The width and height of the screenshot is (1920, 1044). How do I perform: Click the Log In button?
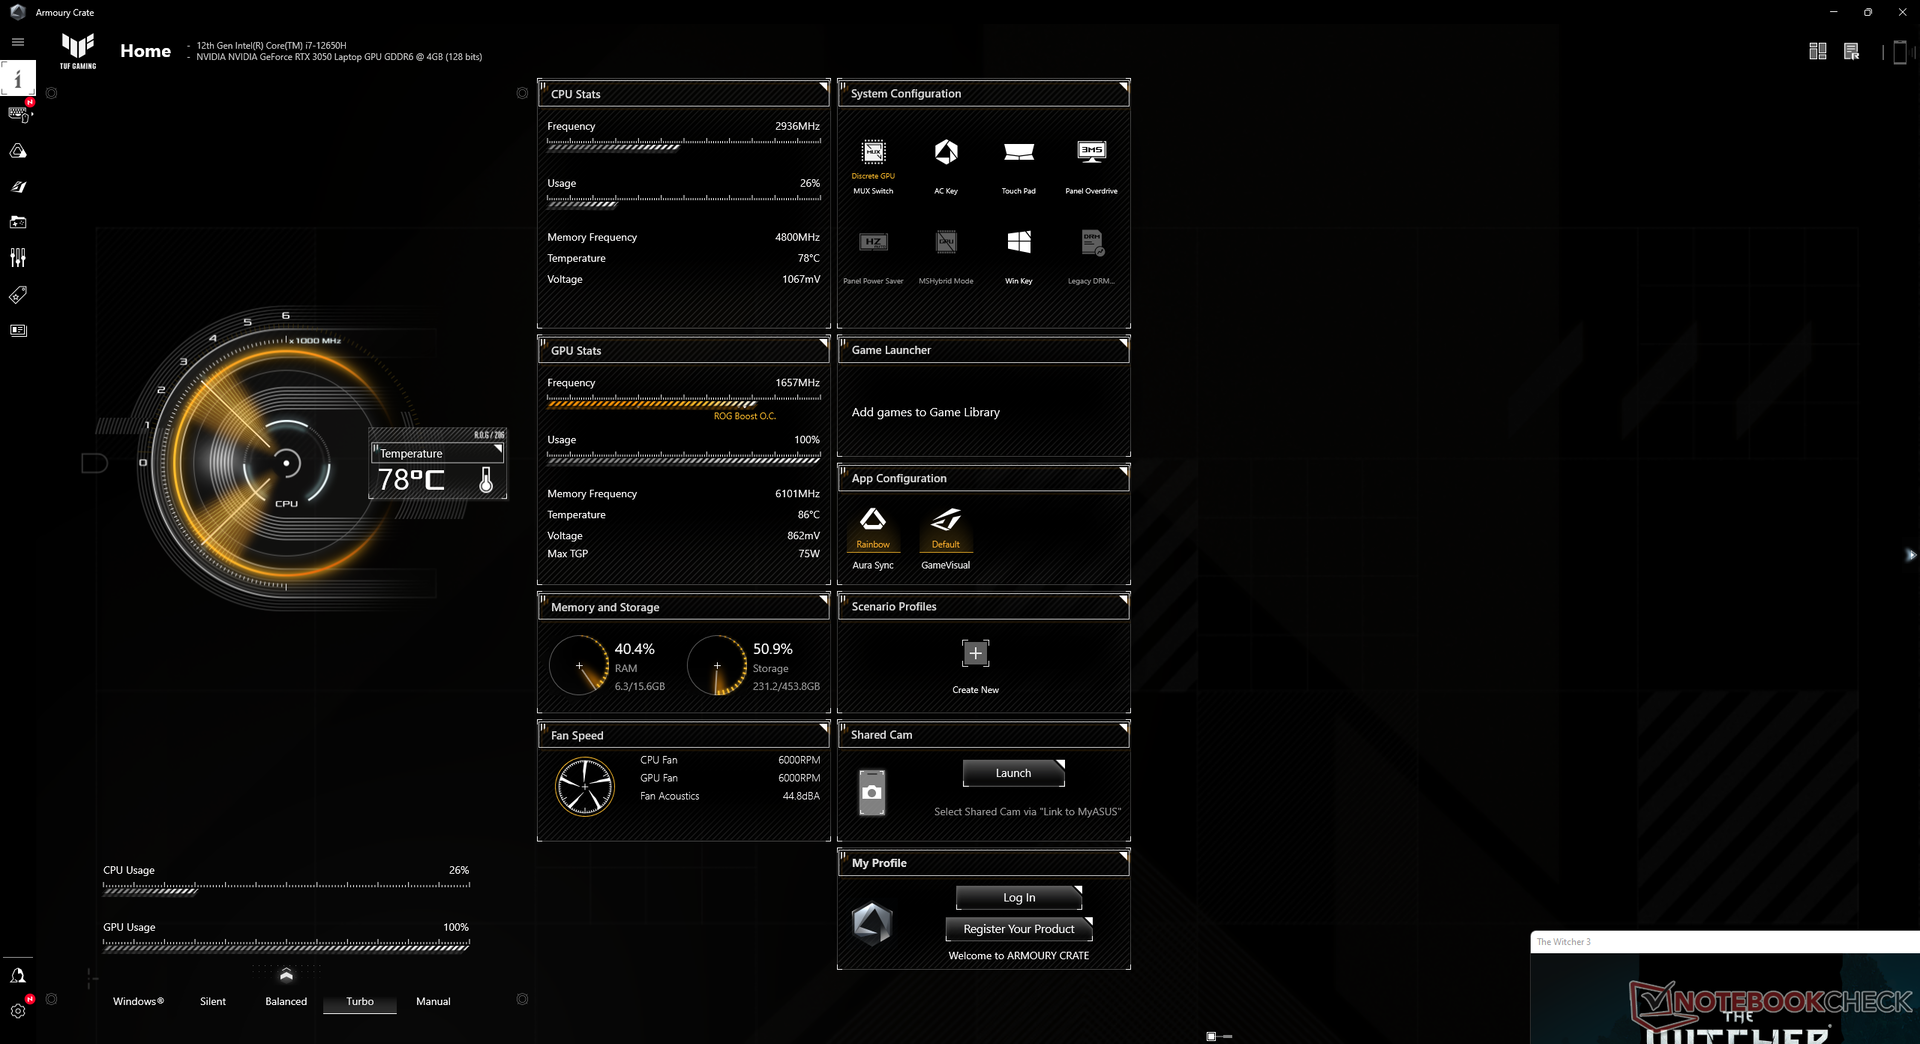pyautogui.click(x=1019, y=898)
